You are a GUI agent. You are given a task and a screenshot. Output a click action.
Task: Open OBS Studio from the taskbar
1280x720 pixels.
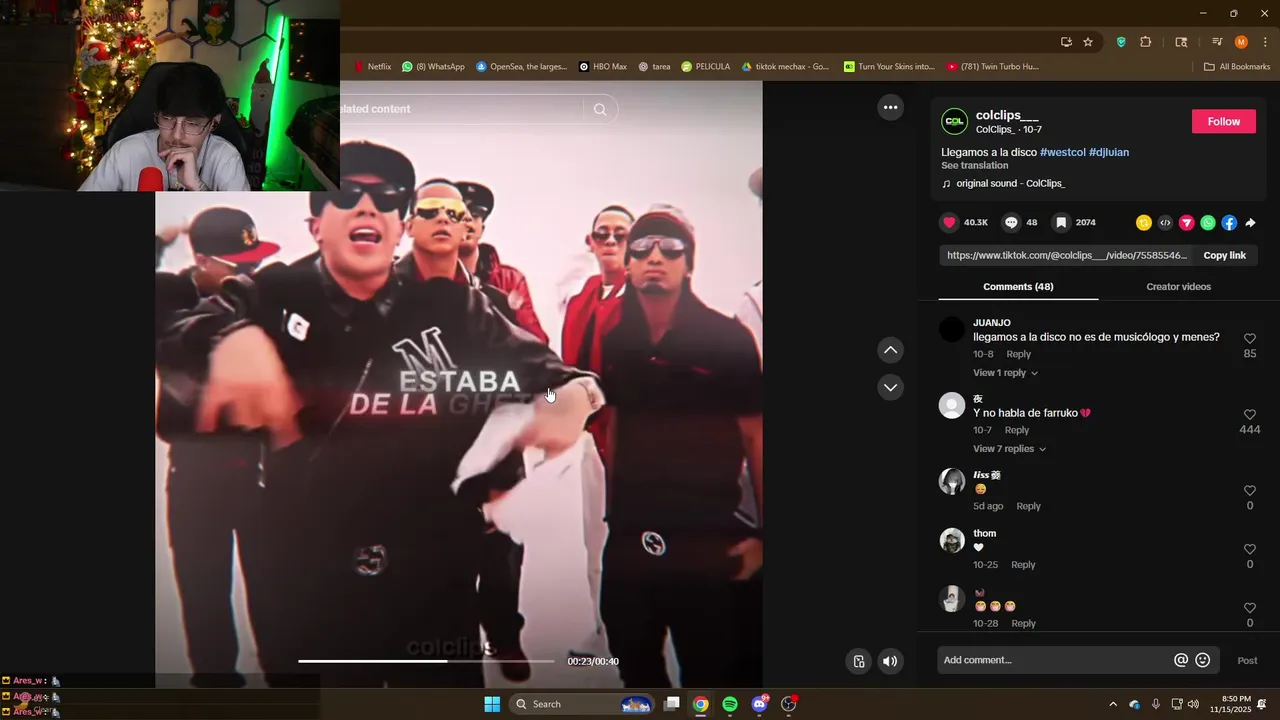coord(788,704)
